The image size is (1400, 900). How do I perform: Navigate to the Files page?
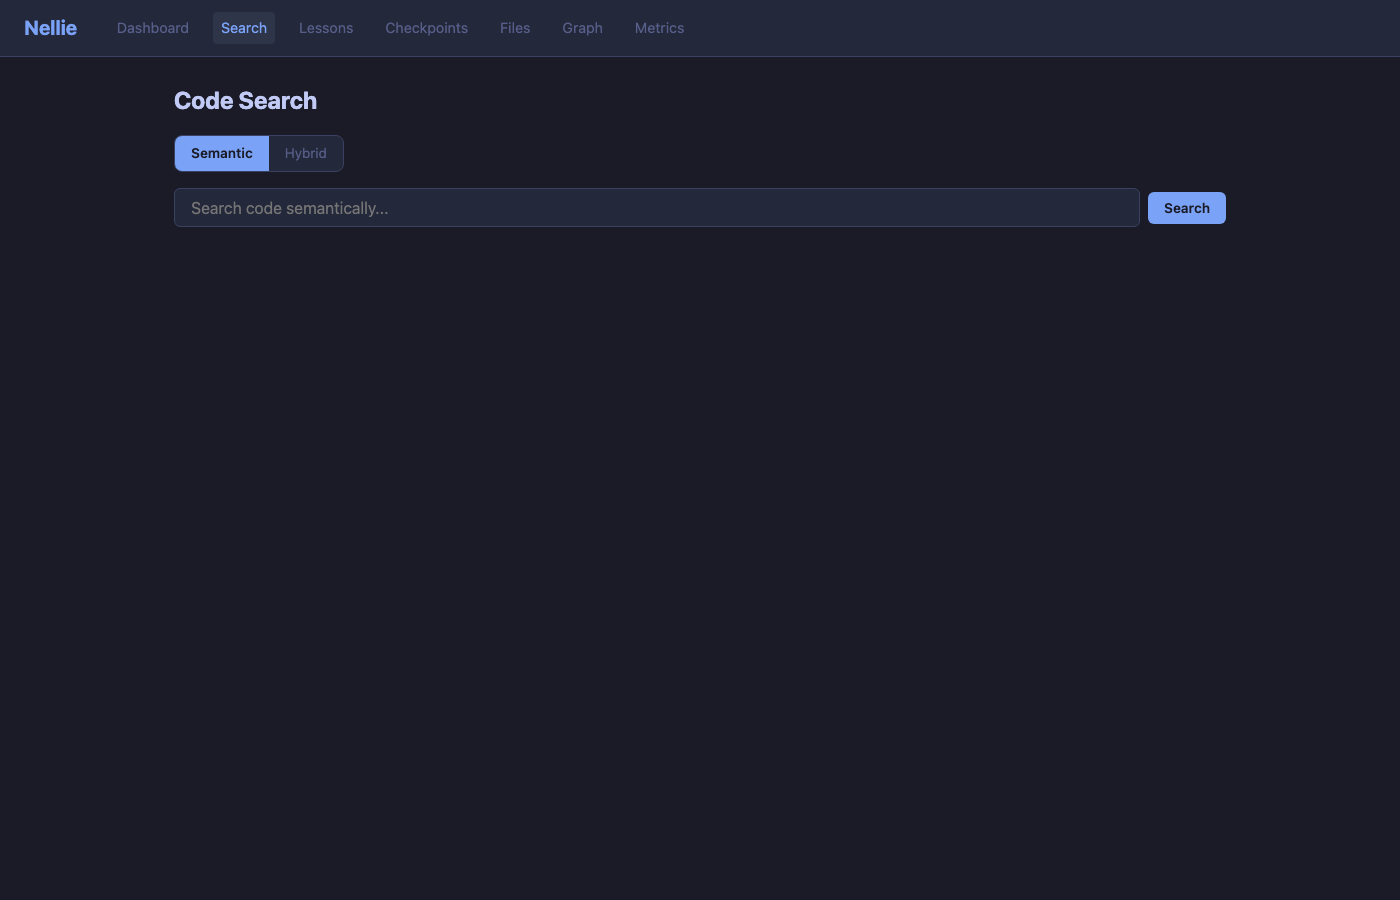pos(514,28)
